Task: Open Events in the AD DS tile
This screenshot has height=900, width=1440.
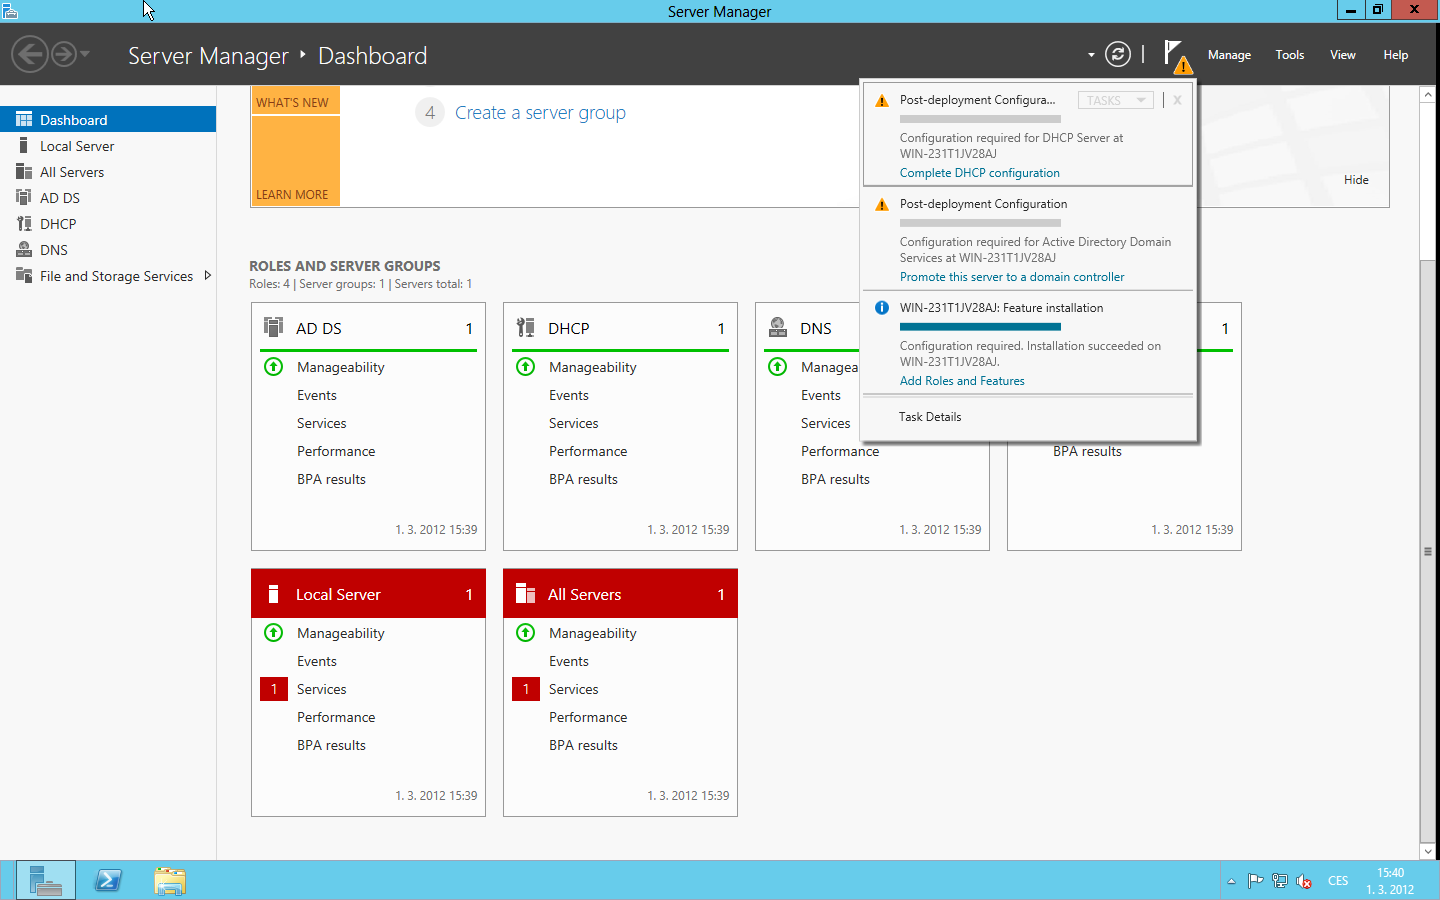Action: 317,395
